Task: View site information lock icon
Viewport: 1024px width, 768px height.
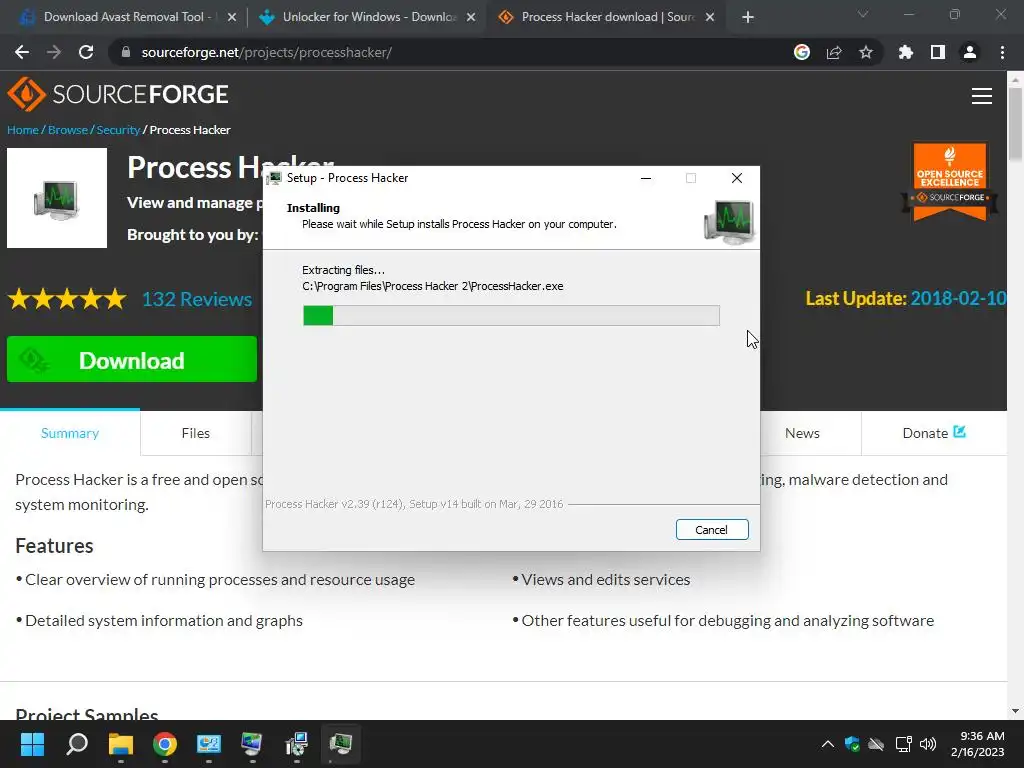Action: pyautogui.click(x=126, y=52)
